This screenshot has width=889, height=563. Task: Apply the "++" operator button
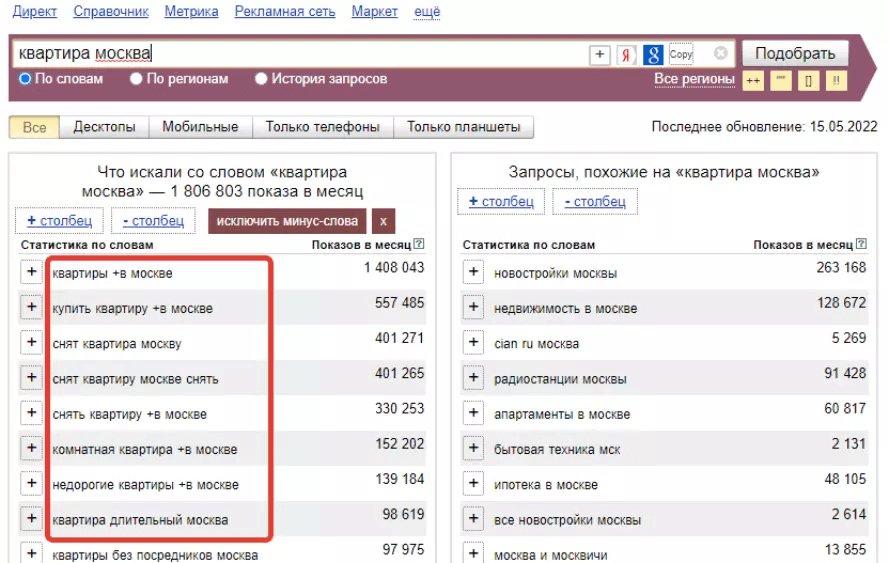(753, 80)
